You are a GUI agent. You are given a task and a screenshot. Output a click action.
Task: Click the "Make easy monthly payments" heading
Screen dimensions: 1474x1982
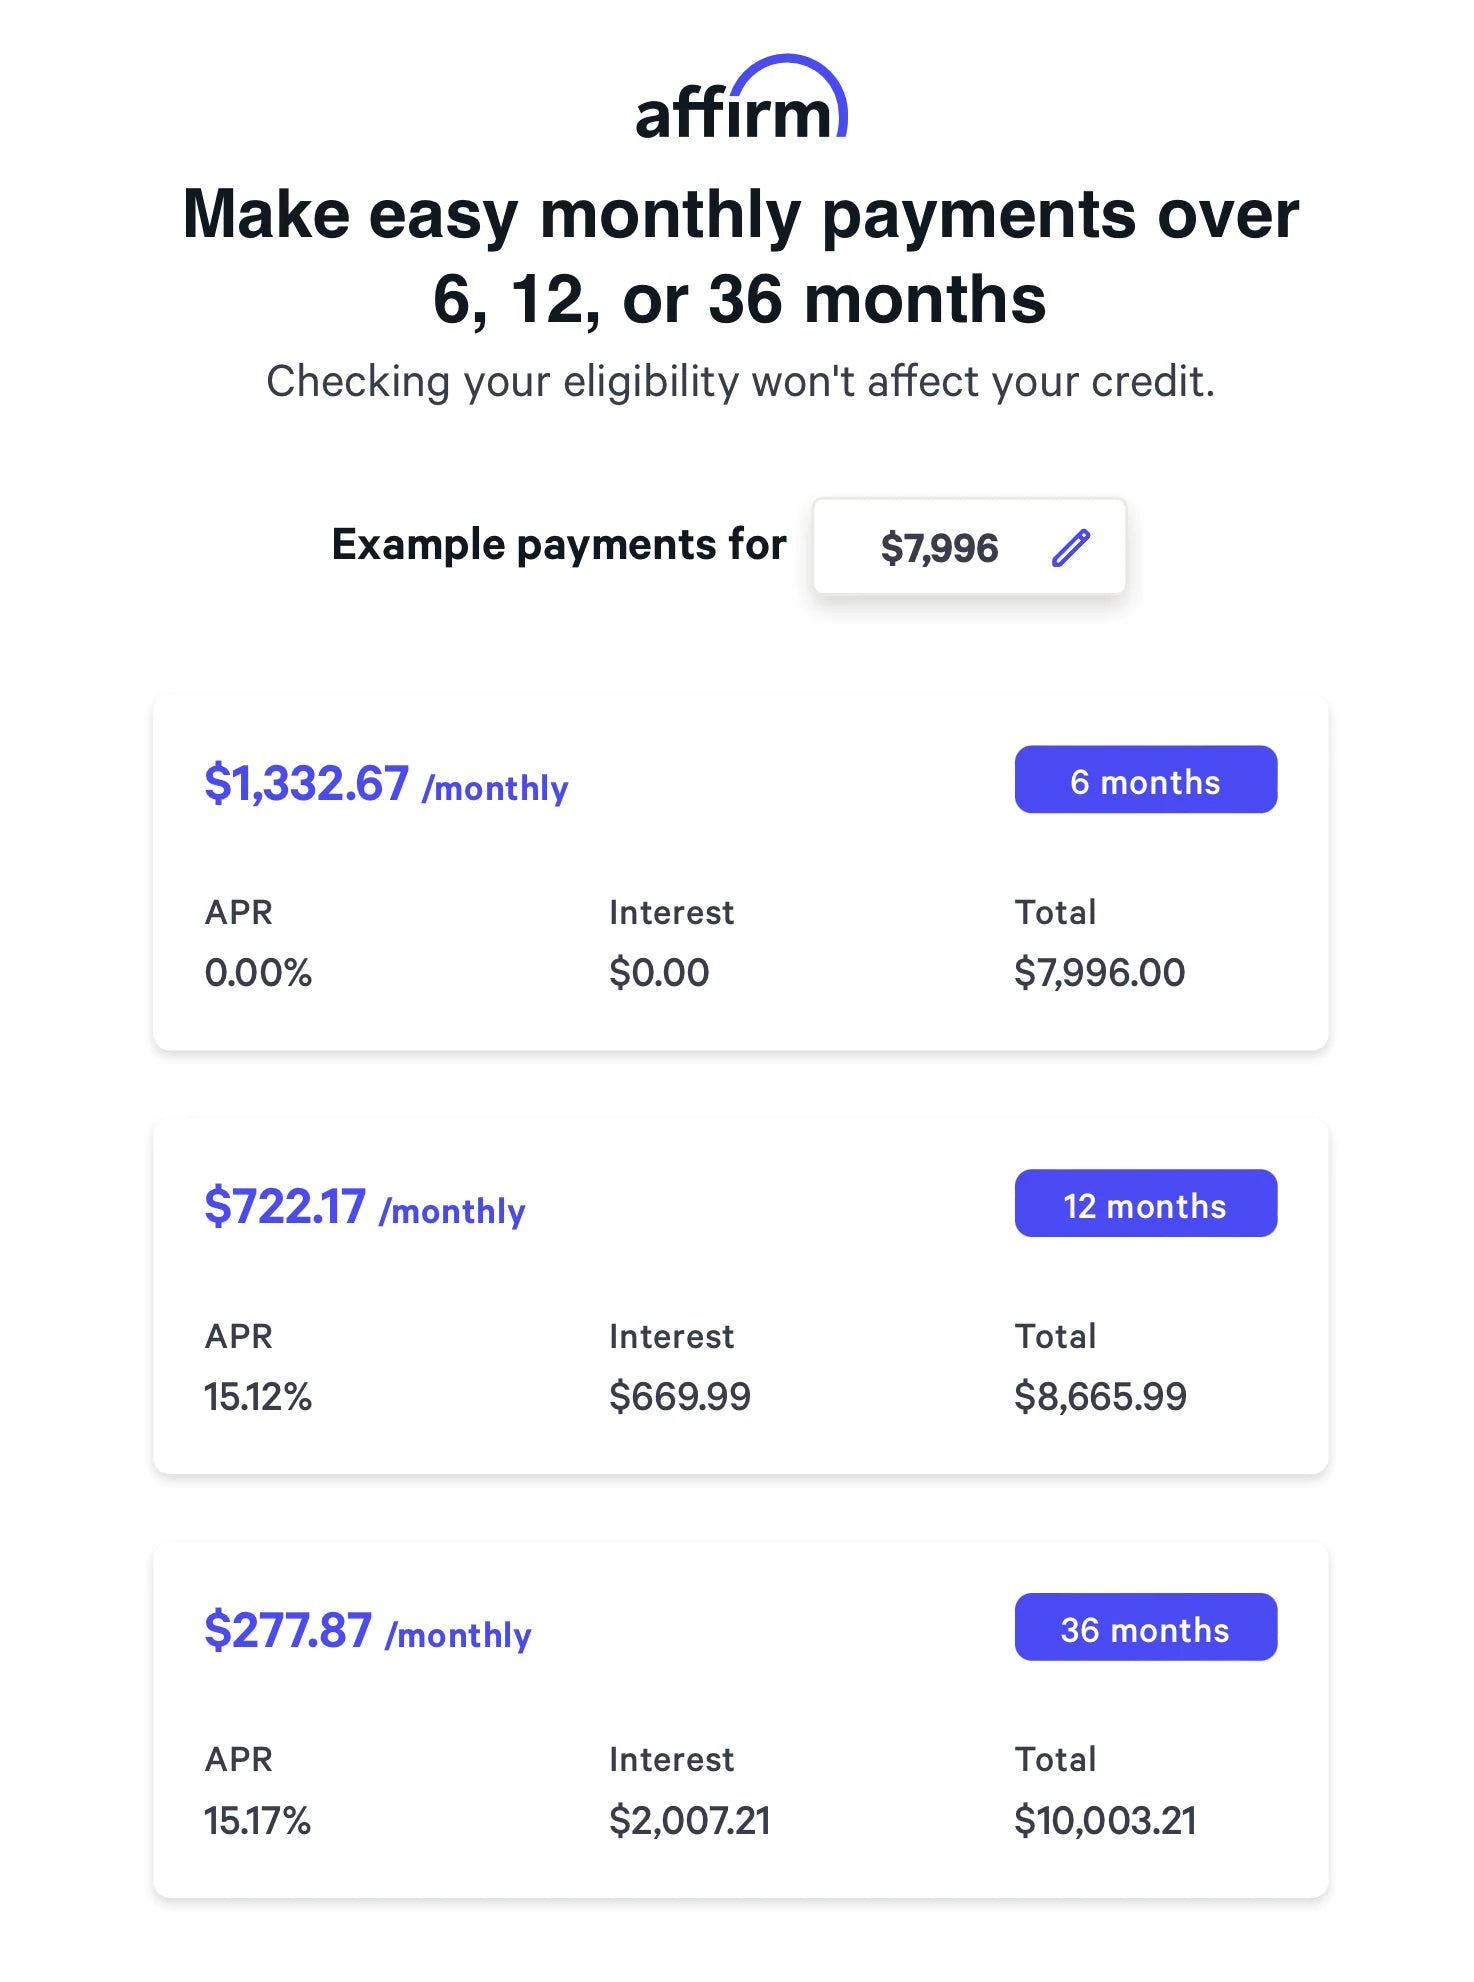(740, 256)
